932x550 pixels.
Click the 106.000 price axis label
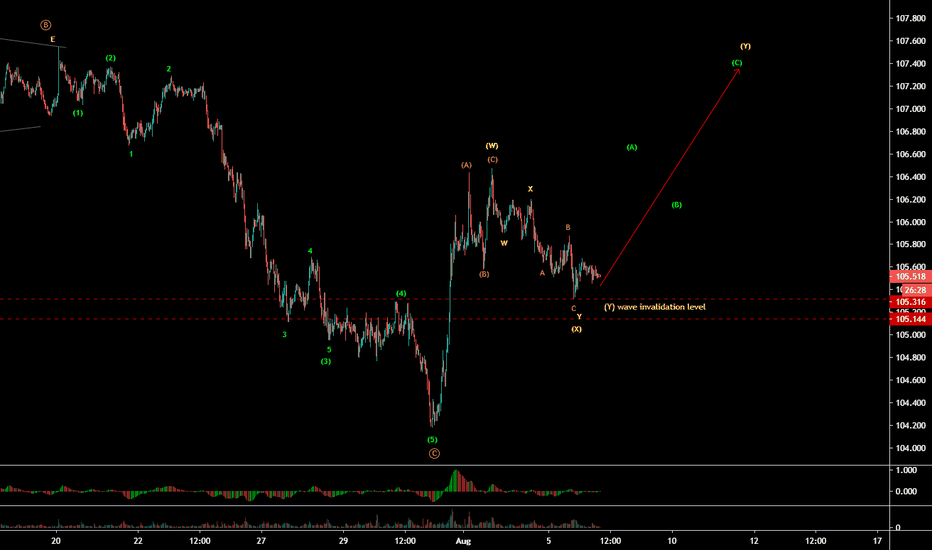point(911,222)
